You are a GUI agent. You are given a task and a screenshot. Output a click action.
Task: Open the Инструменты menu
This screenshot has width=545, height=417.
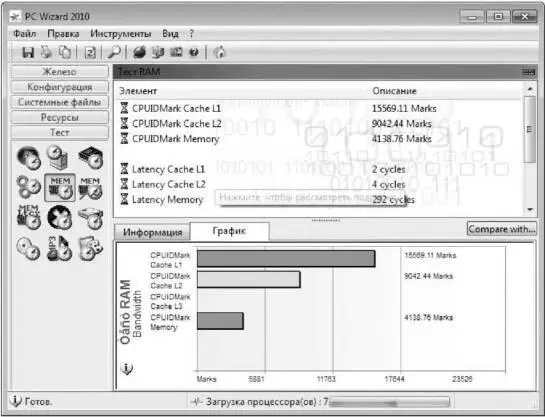tap(121, 34)
